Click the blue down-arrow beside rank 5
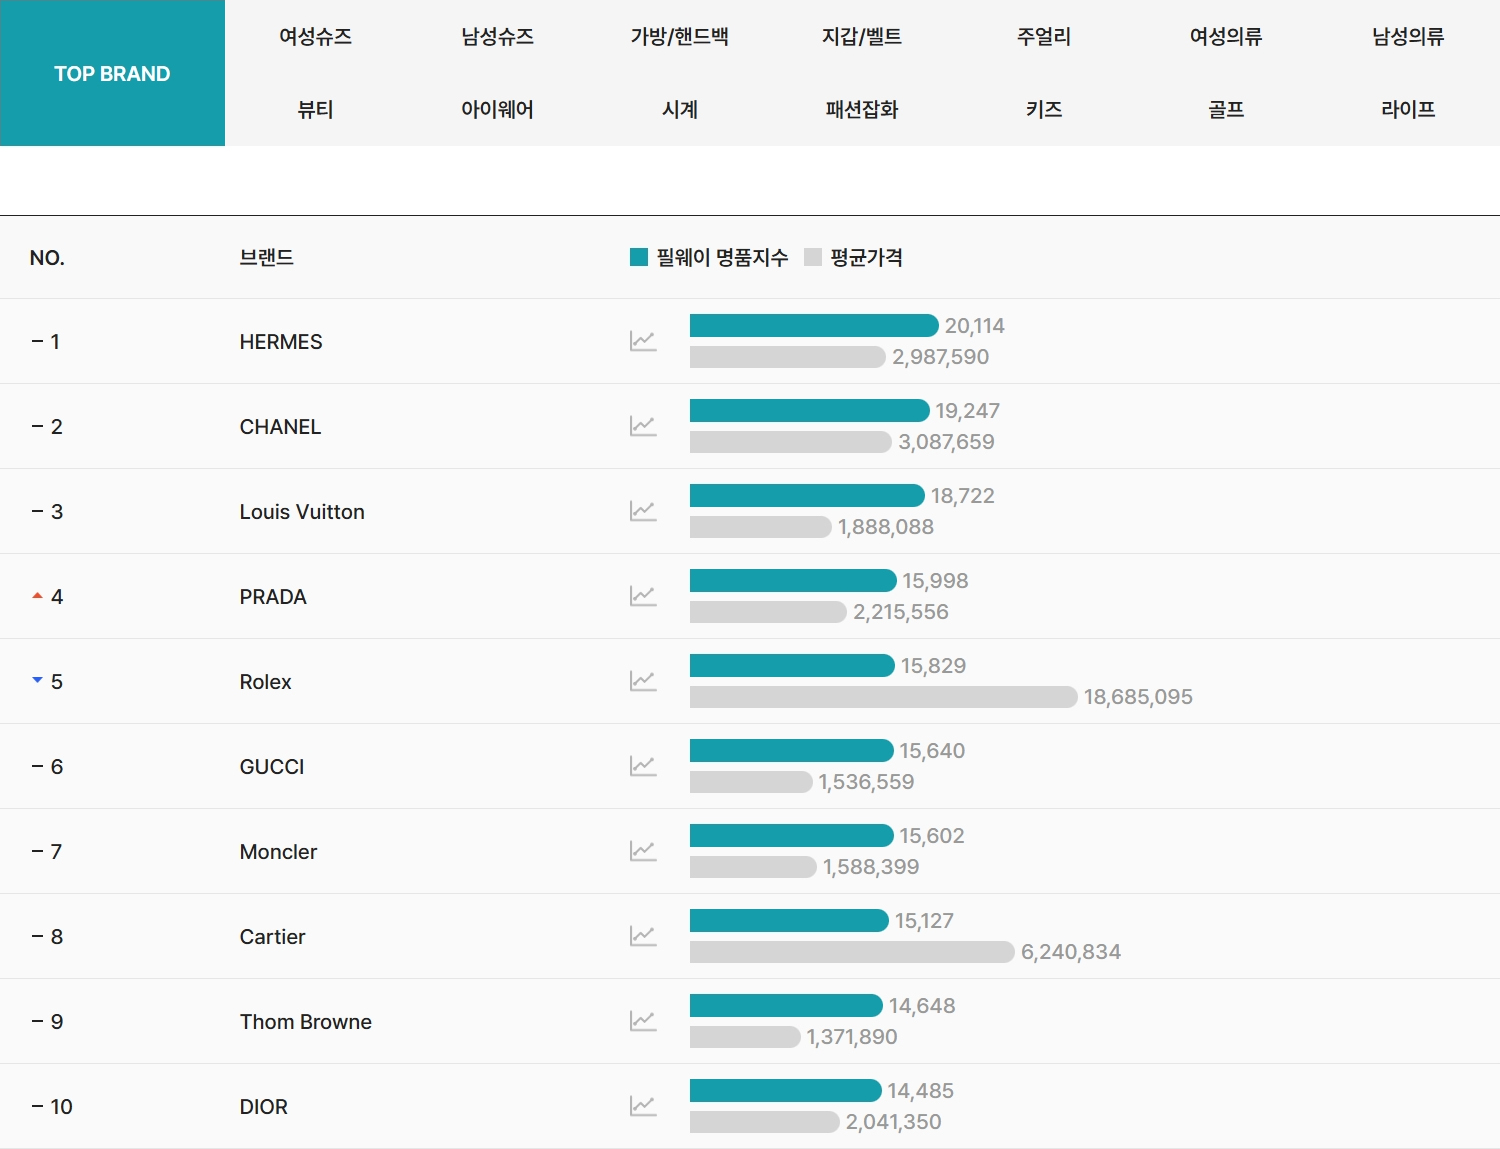Screen dimensions: 1500x1149 pyautogui.click(x=37, y=680)
